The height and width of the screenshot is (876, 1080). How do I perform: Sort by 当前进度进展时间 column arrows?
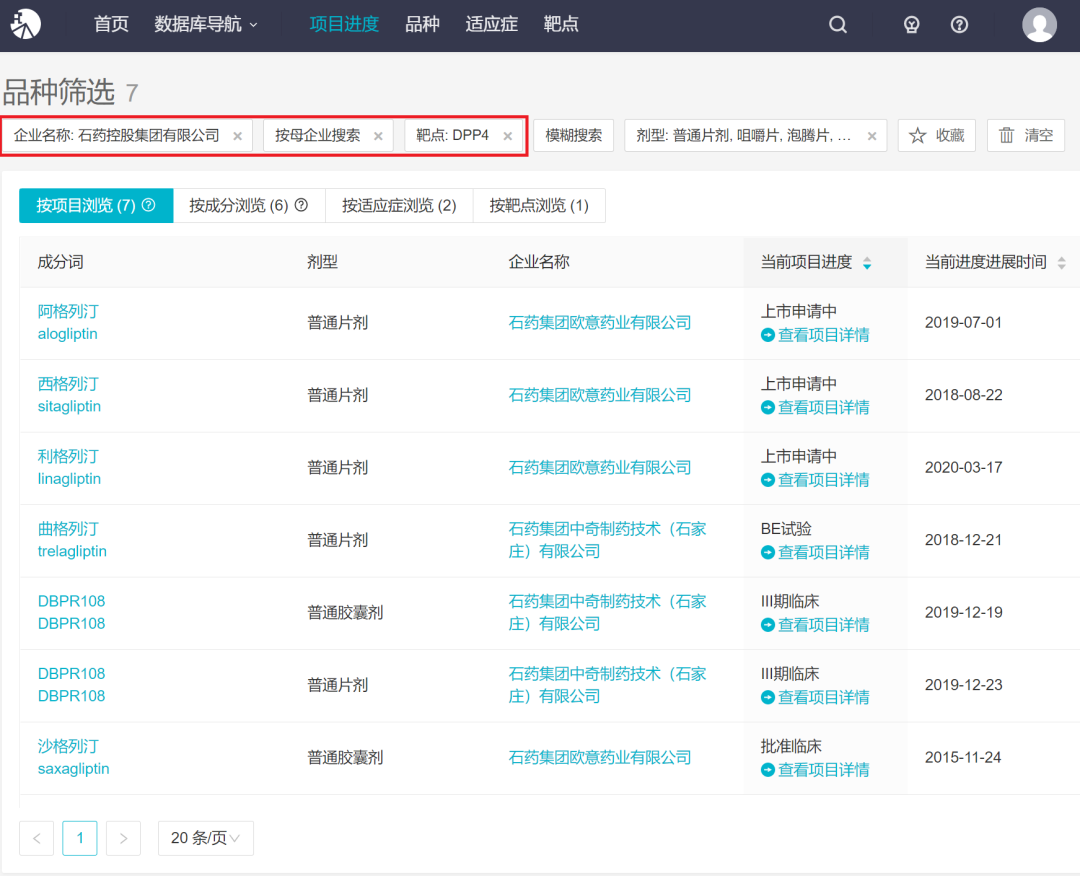point(1061,262)
